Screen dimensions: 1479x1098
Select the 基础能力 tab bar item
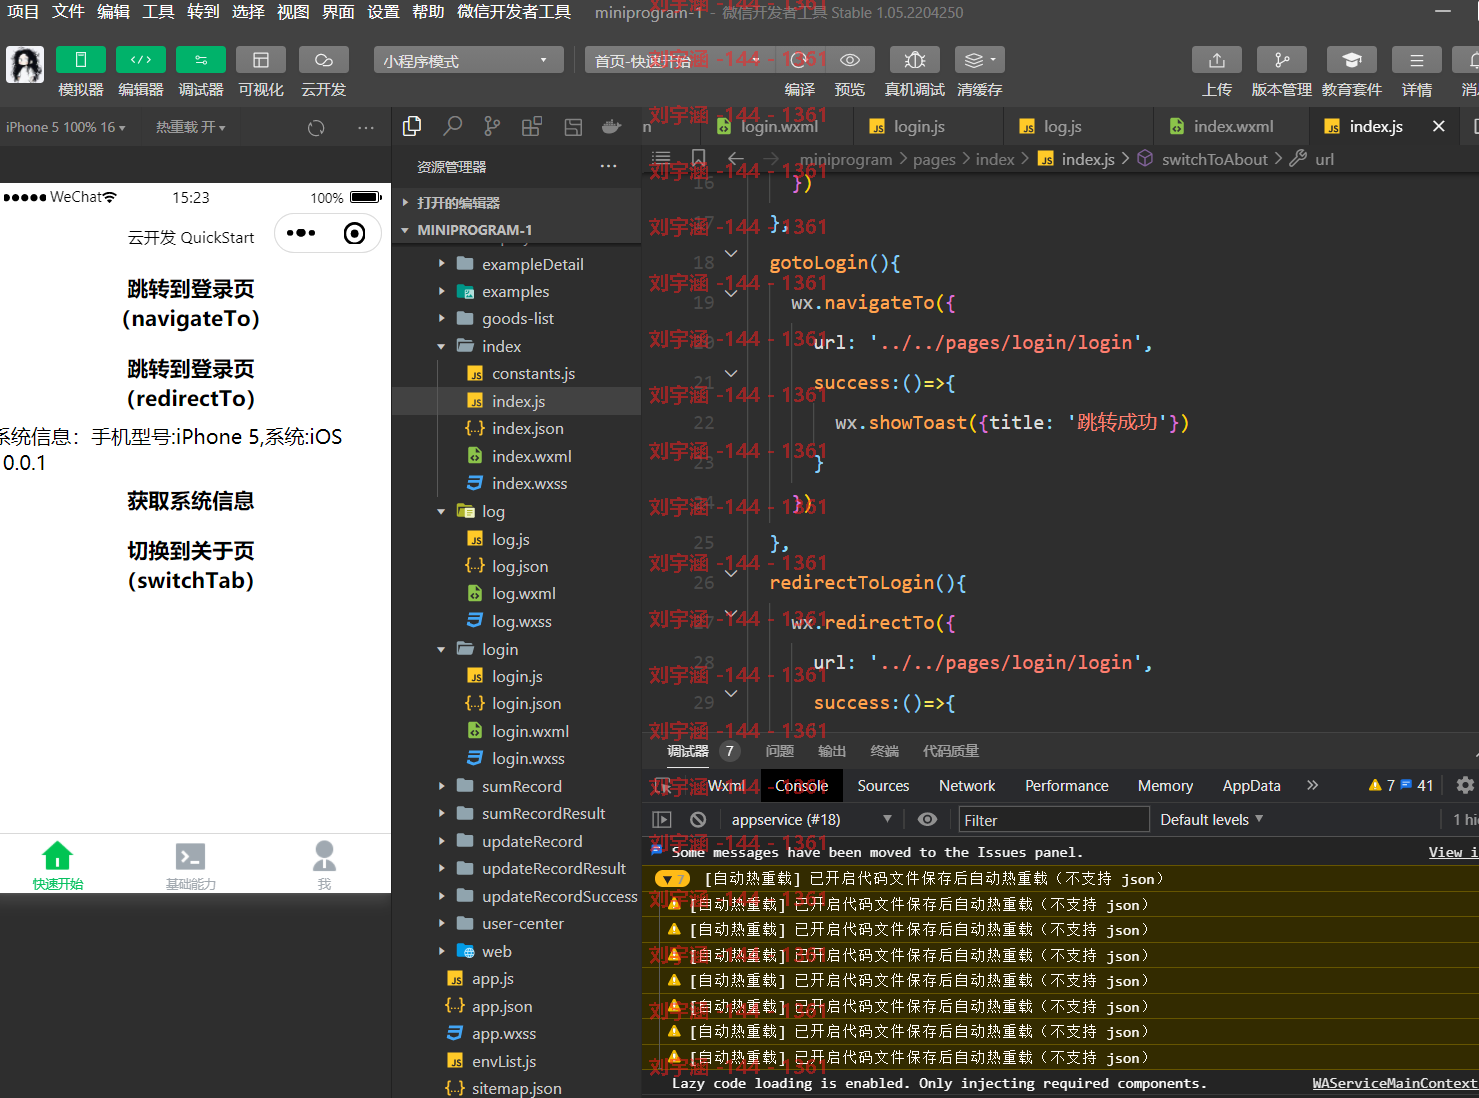[x=190, y=866]
